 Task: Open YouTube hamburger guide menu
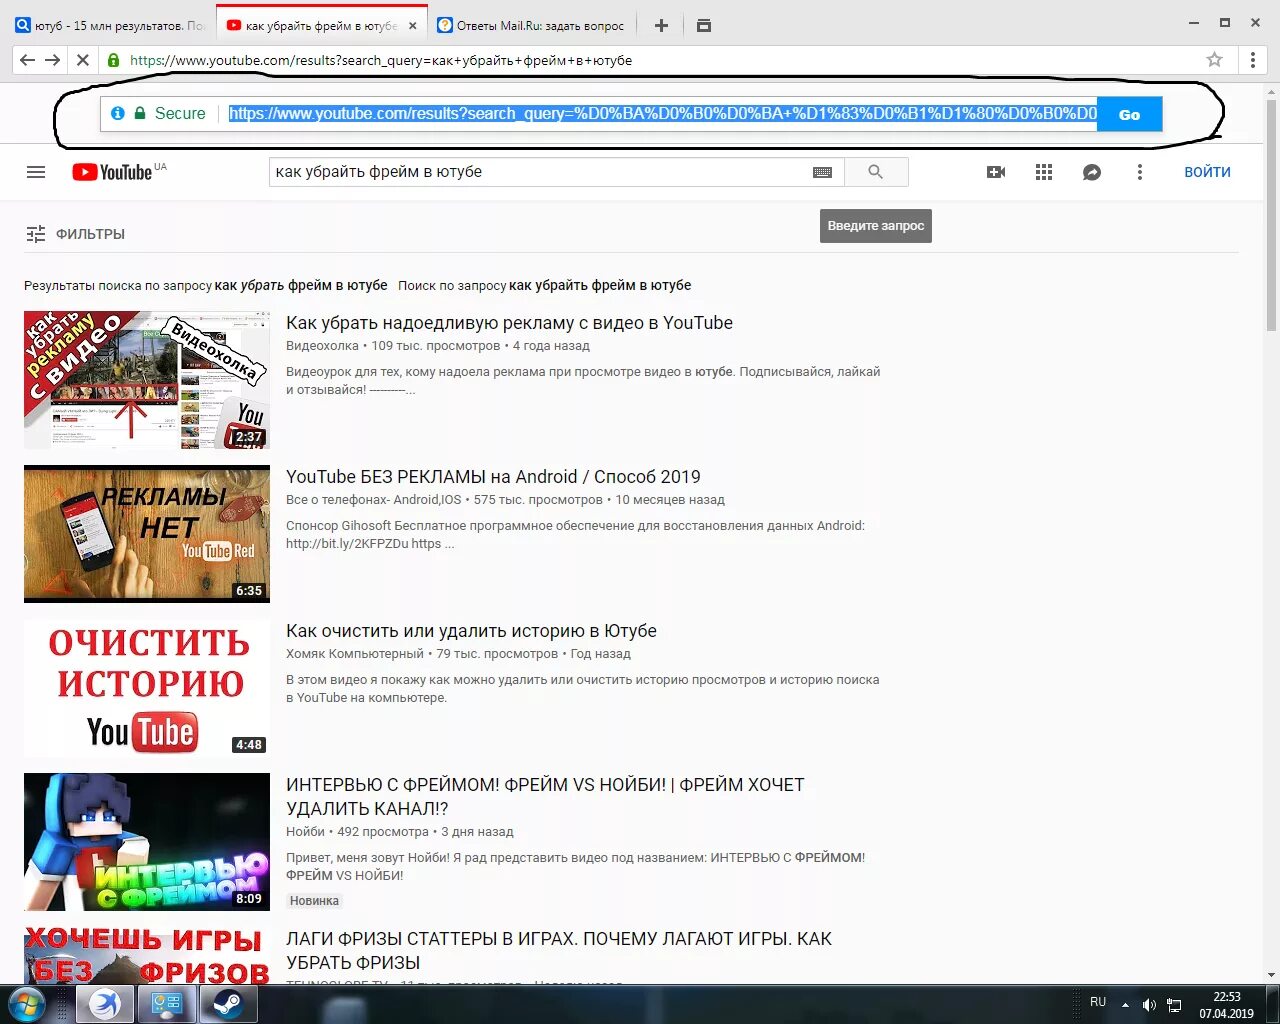36,172
